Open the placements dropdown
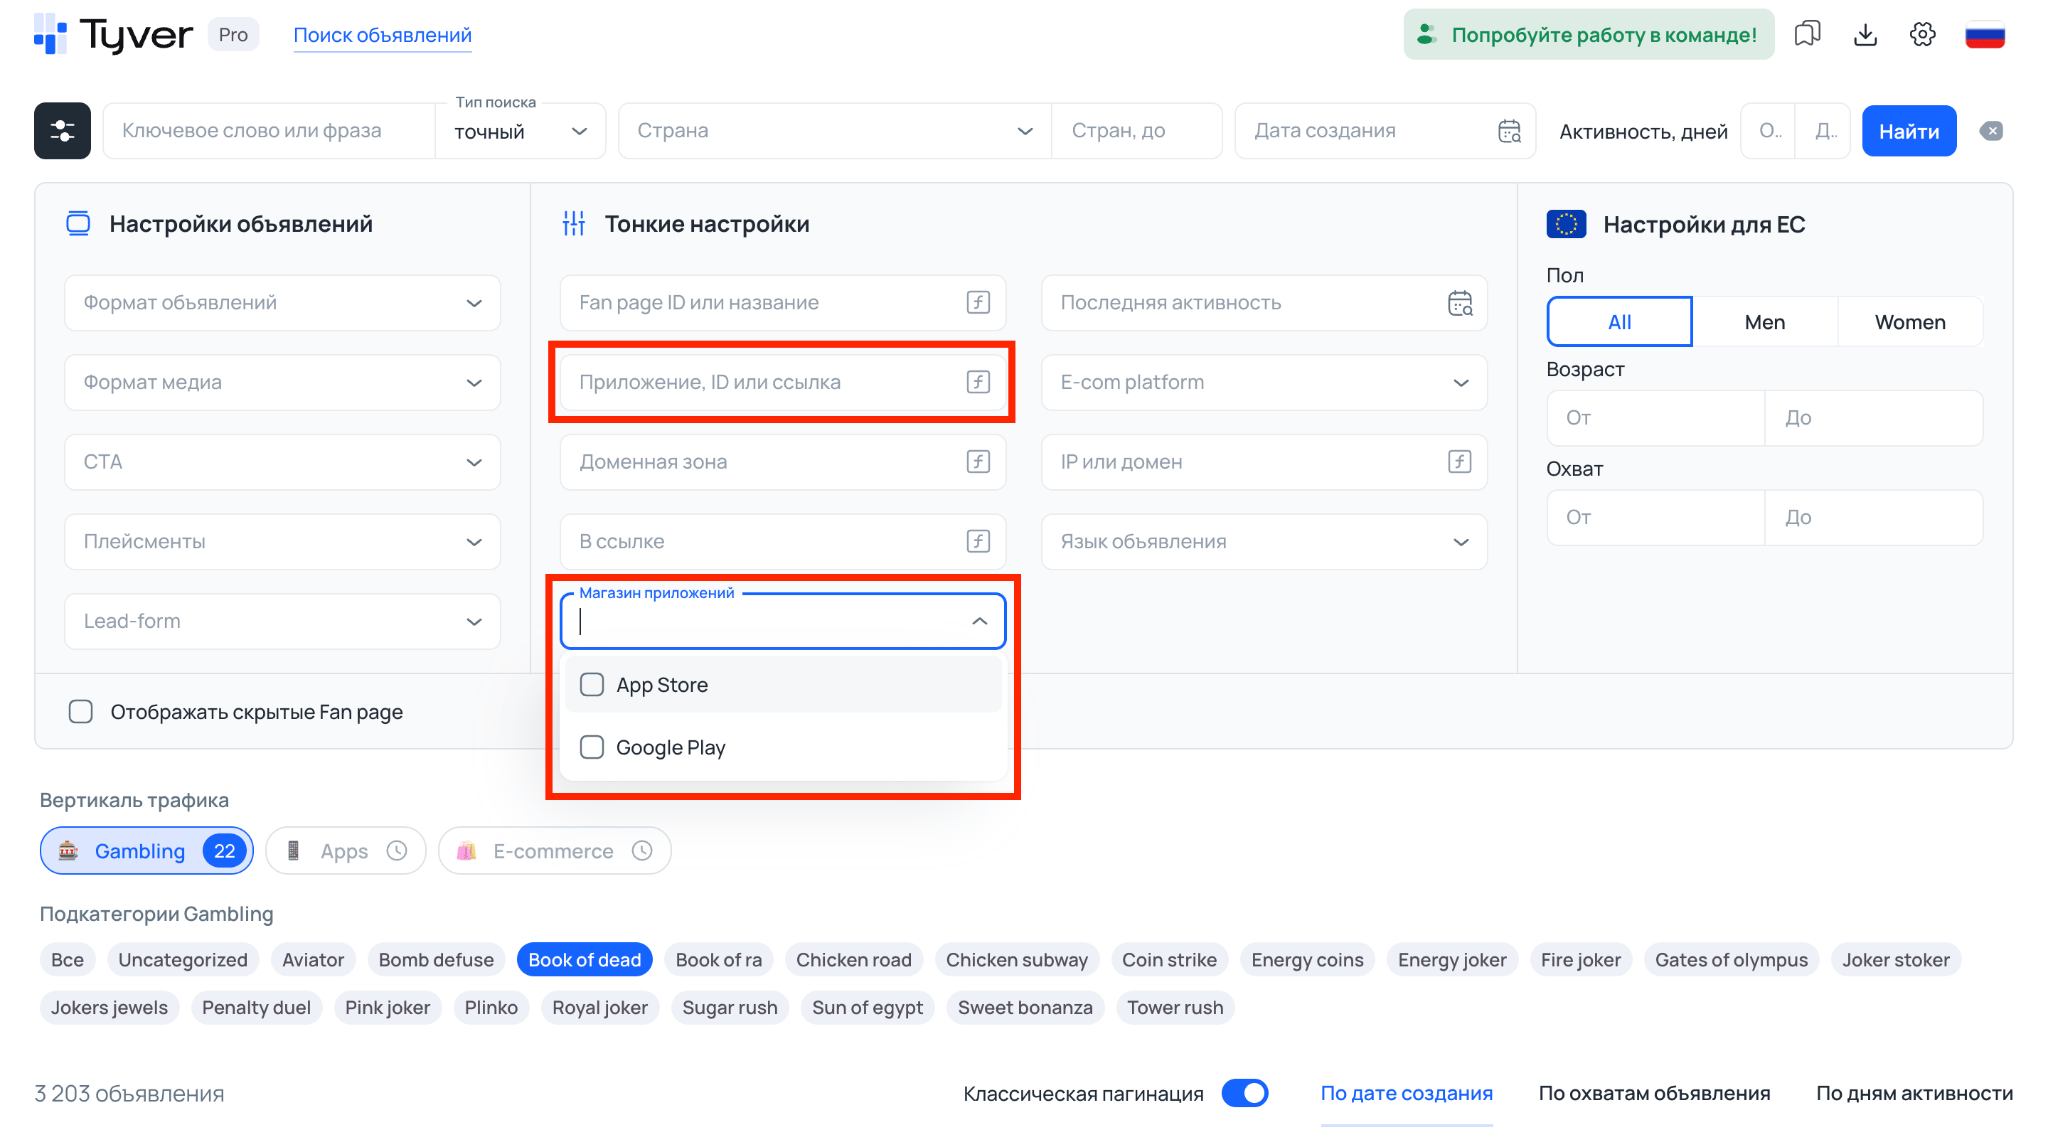The width and height of the screenshot is (2048, 1148). (x=283, y=541)
